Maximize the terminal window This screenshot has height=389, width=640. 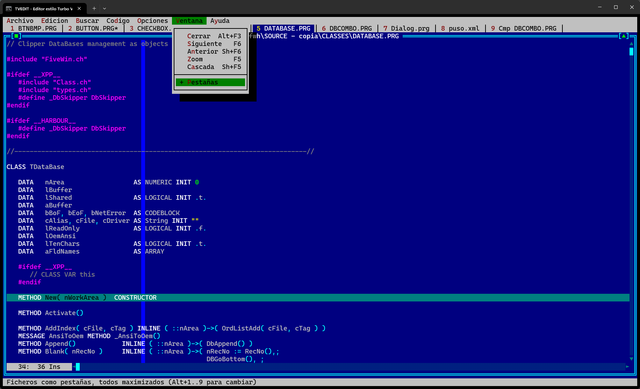[x=616, y=7]
